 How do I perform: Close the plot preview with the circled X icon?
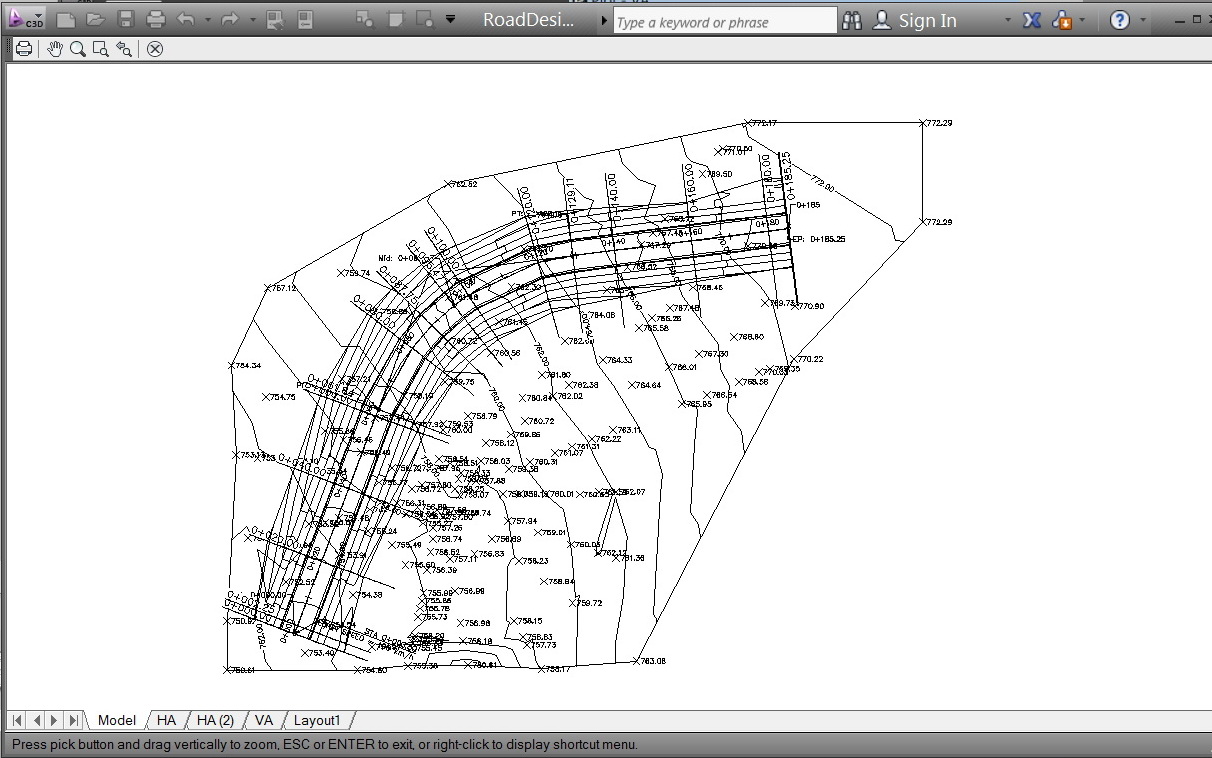155,48
